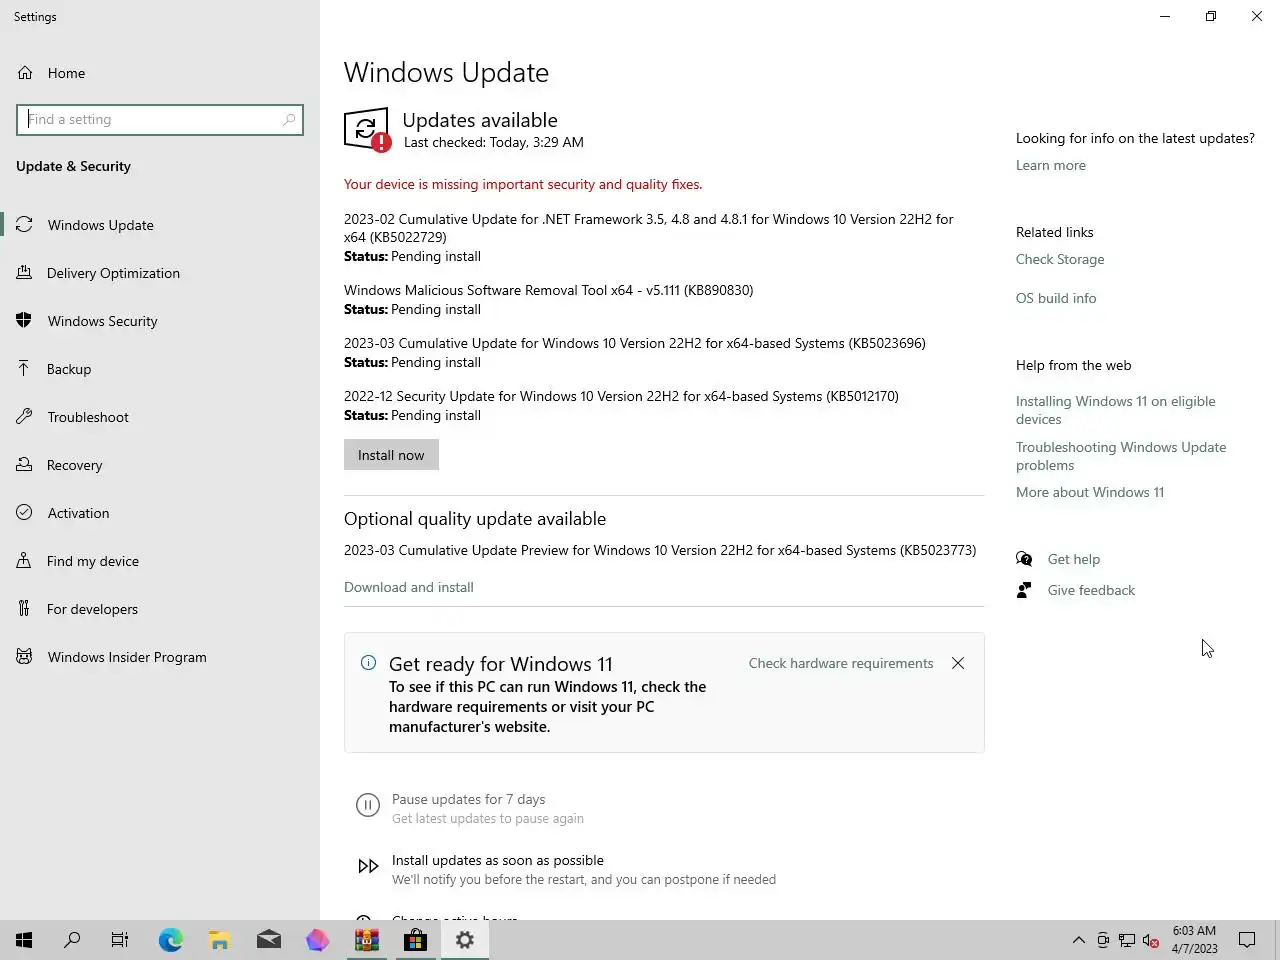Dismiss the Get ready for Windows 11 banner
This screenshot has height=960, width=1280.
958,663
